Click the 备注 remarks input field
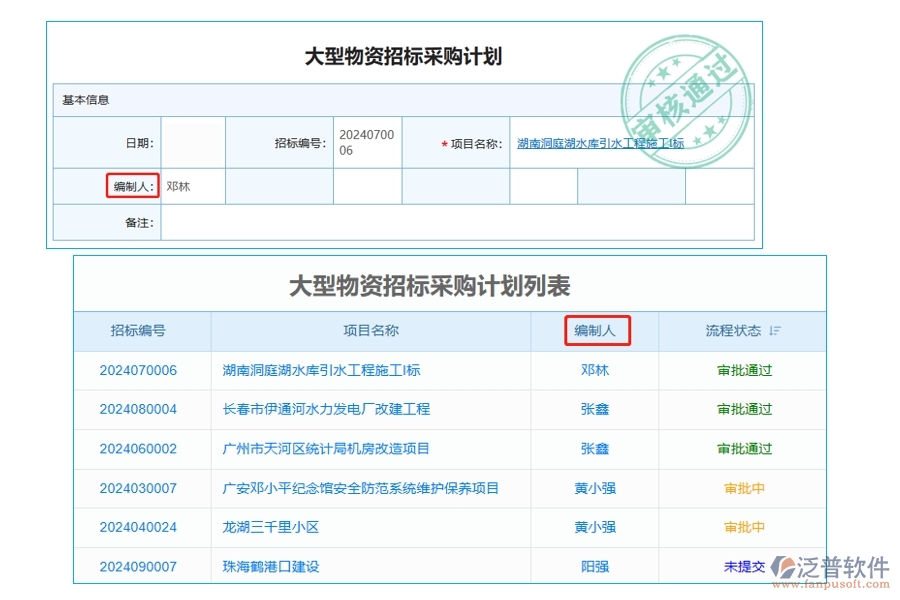 click(x=460, y=223)
